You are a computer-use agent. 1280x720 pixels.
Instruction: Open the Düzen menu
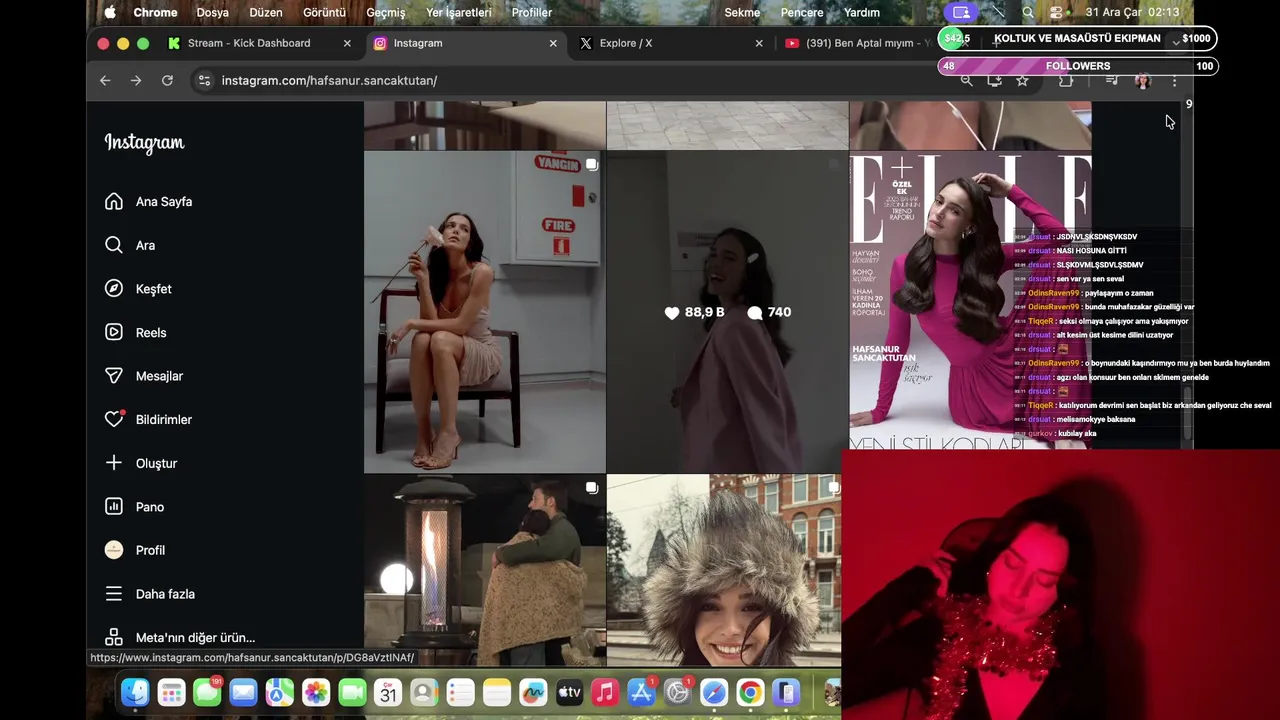266,12
